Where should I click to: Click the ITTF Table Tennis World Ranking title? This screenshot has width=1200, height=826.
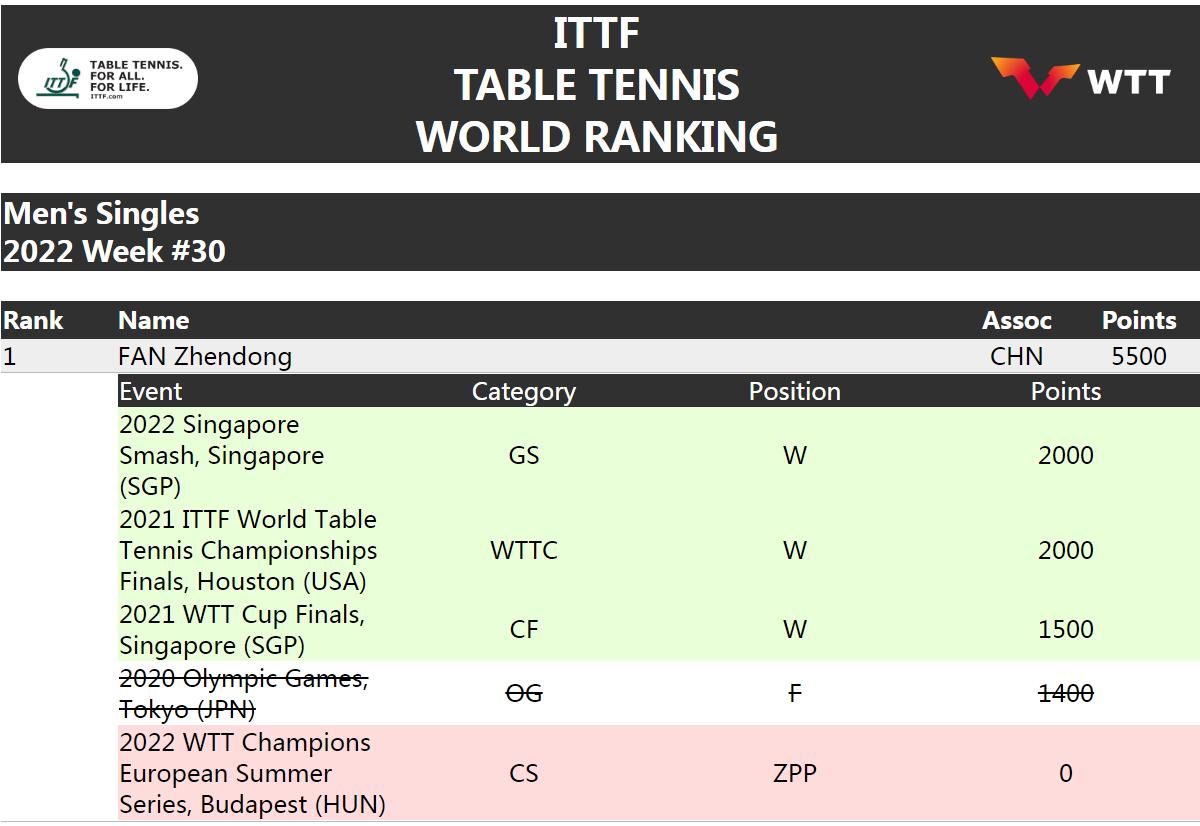[597, 84]
